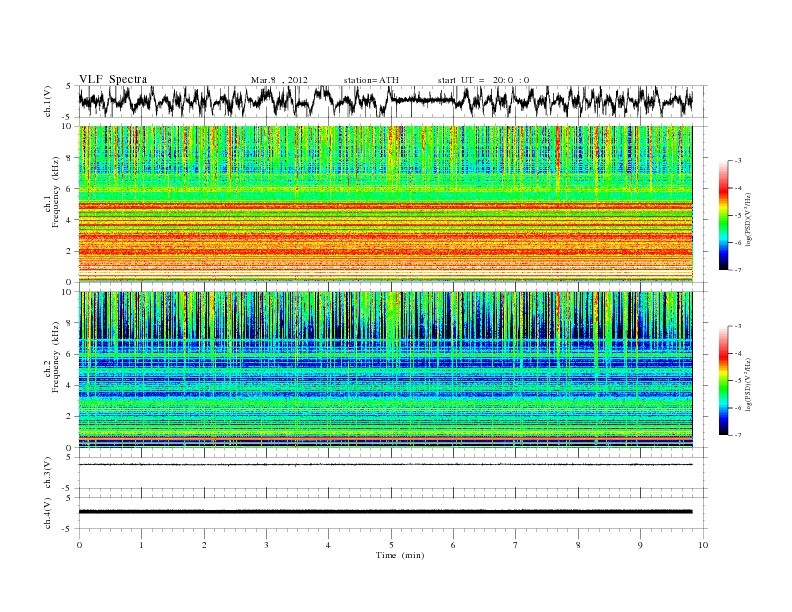Screen dimensions: 792x612
Task: Click the "-7" tick on ch.2 colorbar
Action: (x=737, y=435)
